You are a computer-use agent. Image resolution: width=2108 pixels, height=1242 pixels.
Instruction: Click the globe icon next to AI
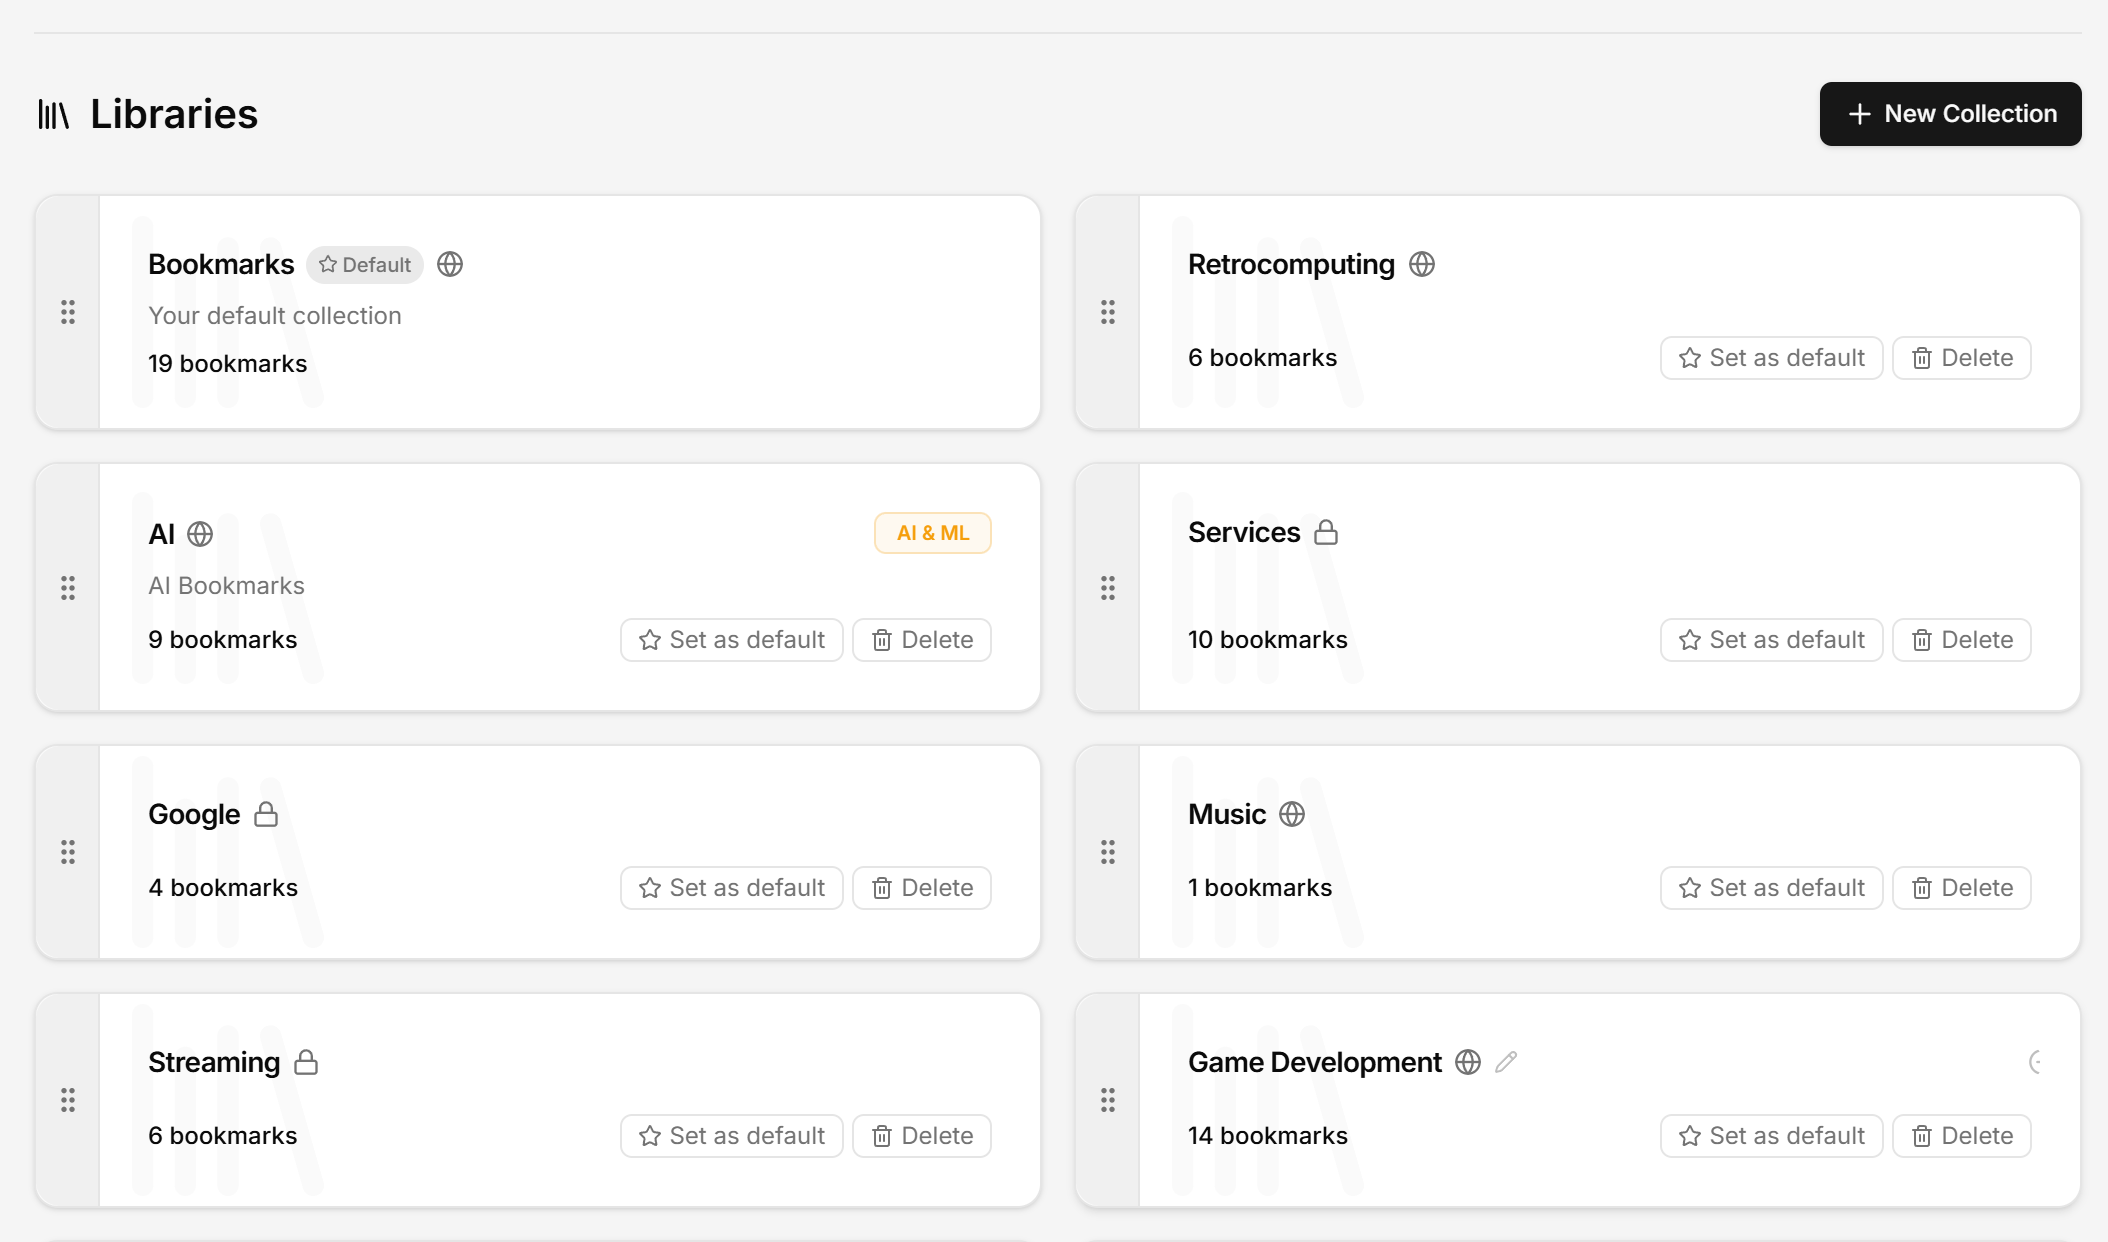click(201, 534)
